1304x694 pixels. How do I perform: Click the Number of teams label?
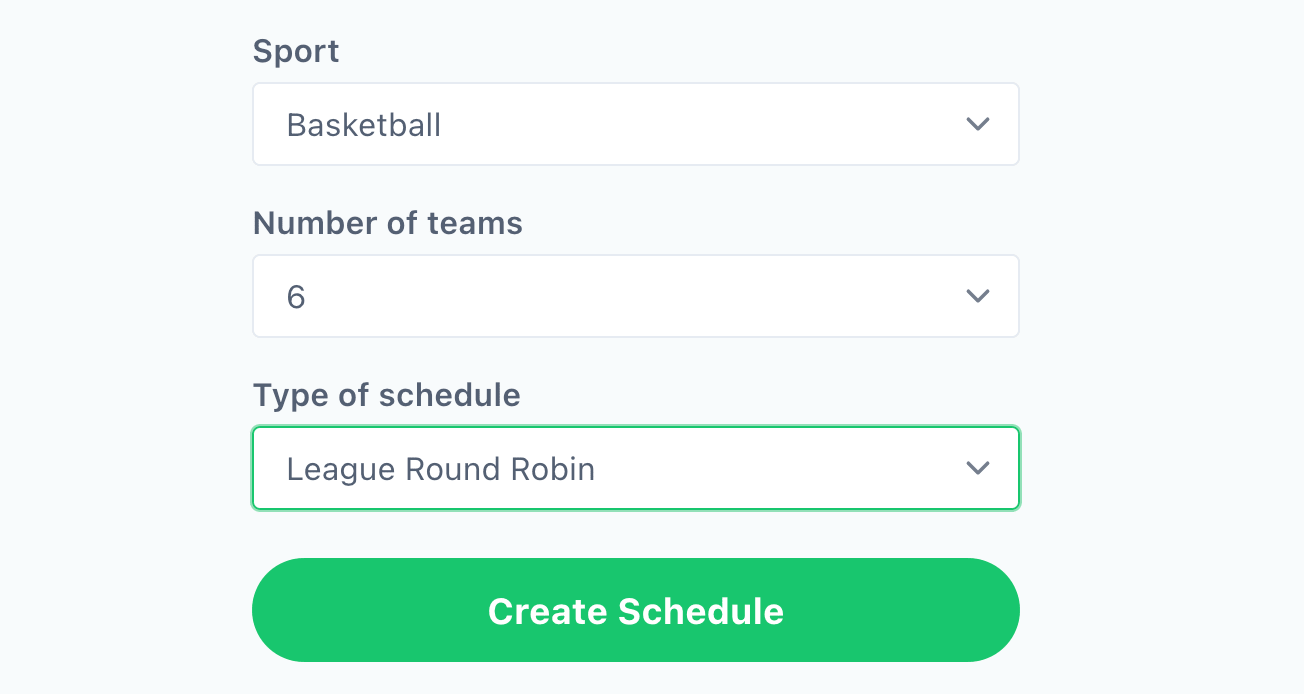point(388,223)
